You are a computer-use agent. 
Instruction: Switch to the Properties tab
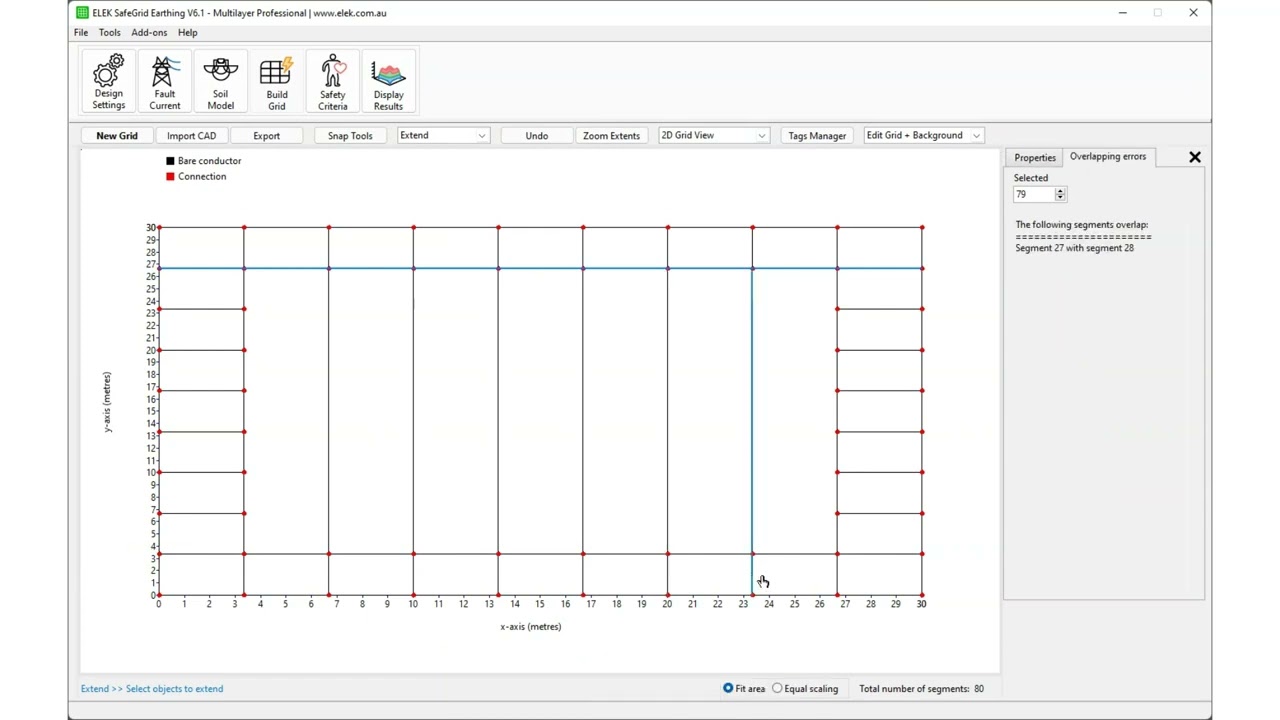1035,157
